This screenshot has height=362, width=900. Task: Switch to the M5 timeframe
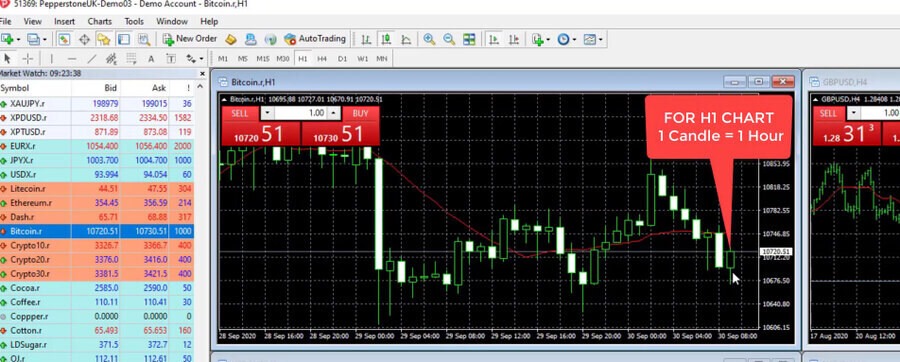click(x=243, y=59)
